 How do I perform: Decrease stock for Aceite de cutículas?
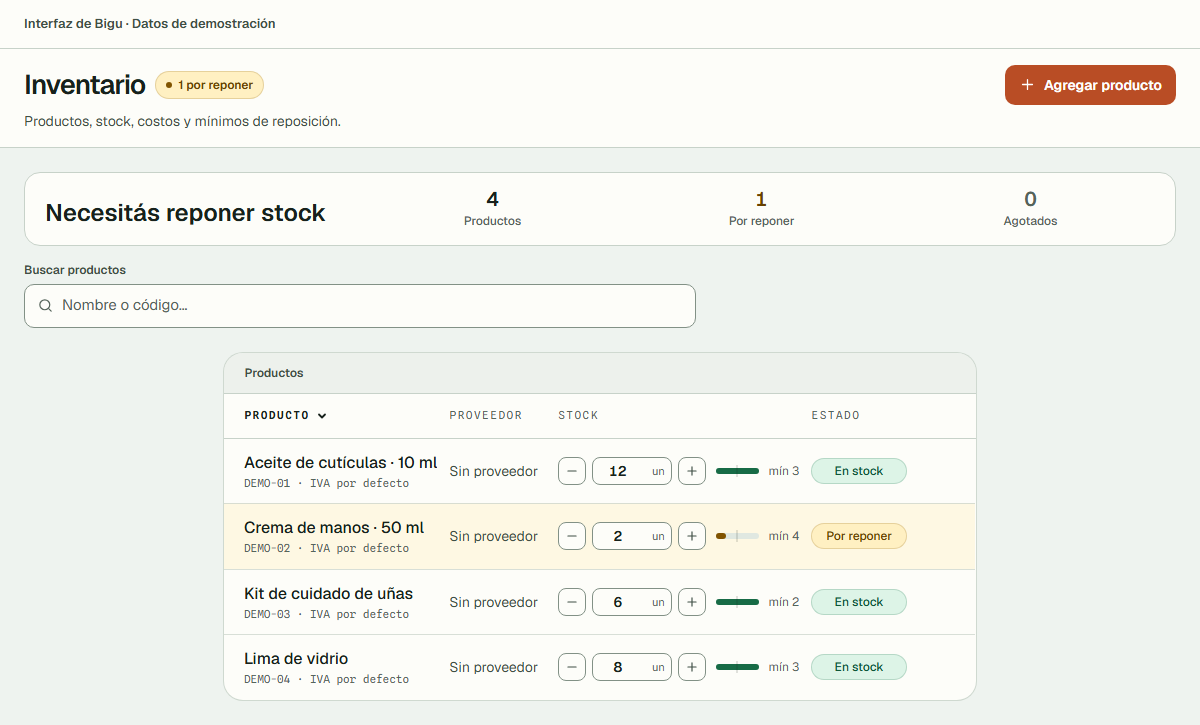pyautogui.click(x=572, y=471)
